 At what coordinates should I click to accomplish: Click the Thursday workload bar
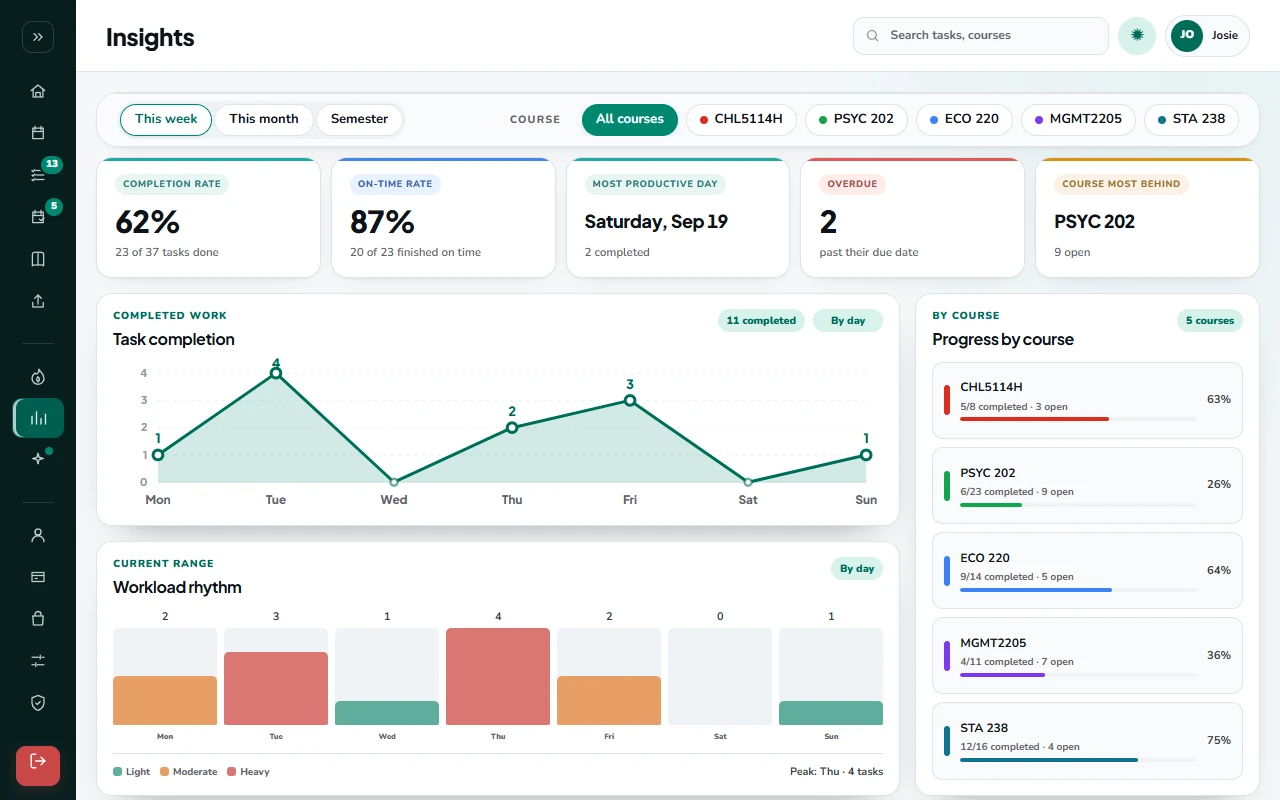498,676
